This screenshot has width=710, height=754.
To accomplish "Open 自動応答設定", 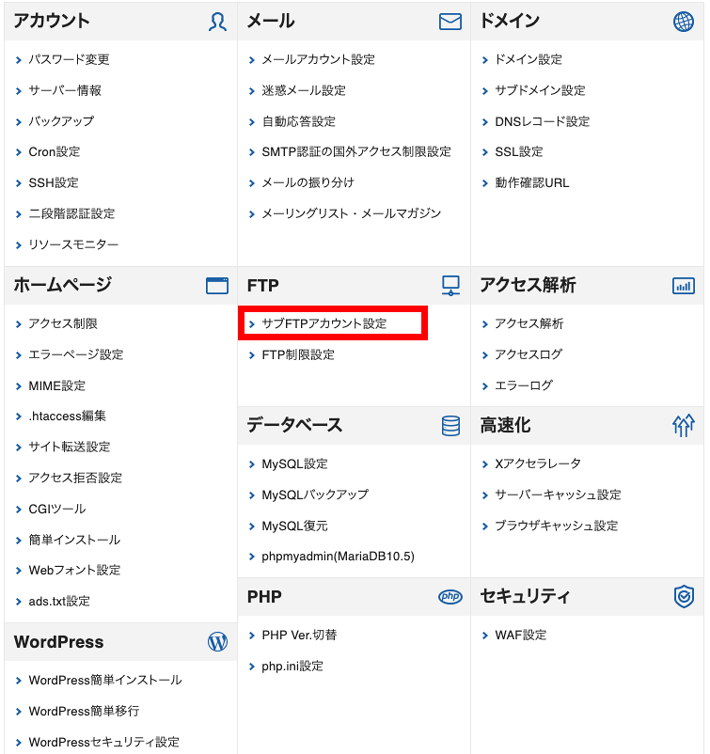I will [x=299, y=122].
